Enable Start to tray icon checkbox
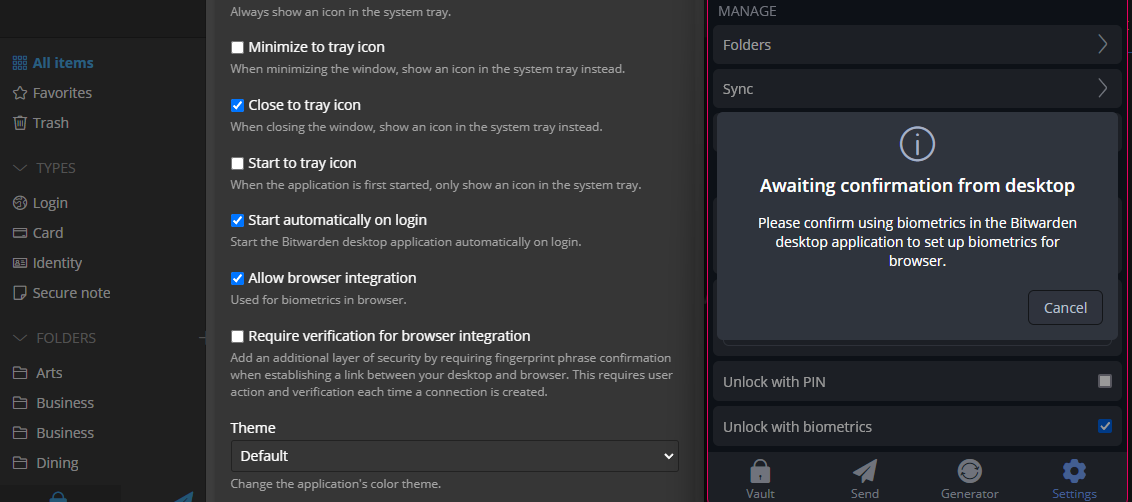1132x502 pixels. coord(237,163)
